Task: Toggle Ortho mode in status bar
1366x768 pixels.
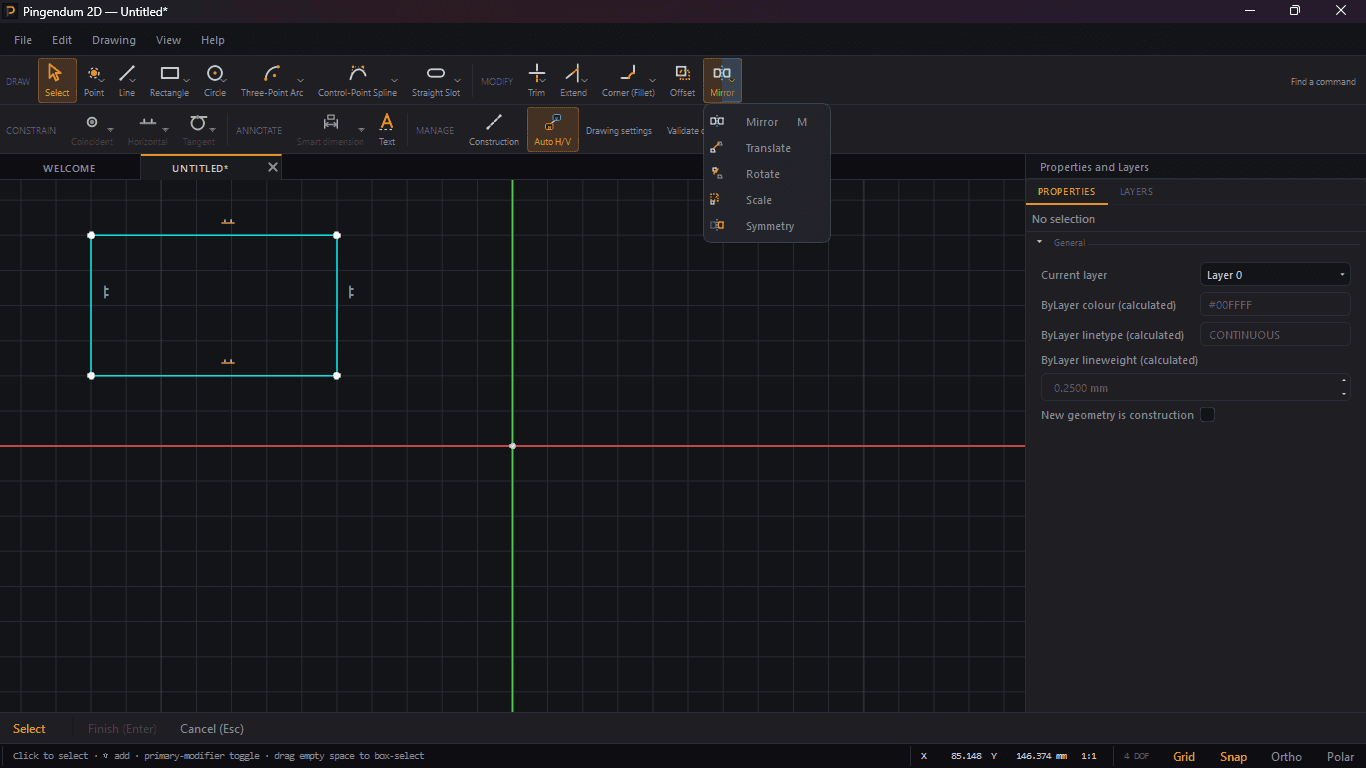Action: click(1286, 756)
